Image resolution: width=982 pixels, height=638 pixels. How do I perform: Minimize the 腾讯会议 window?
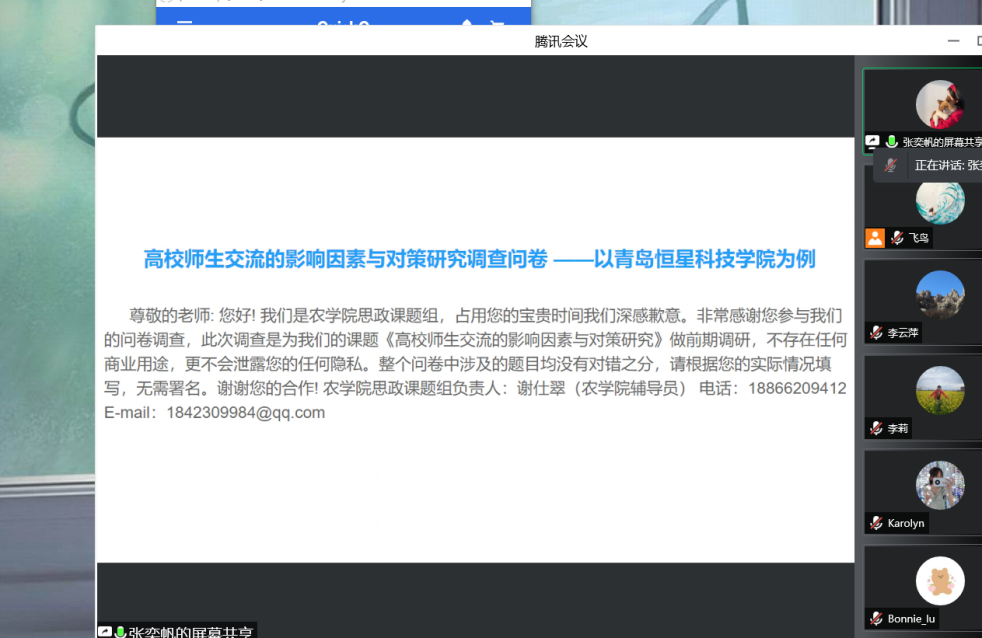tap(953, 41)
